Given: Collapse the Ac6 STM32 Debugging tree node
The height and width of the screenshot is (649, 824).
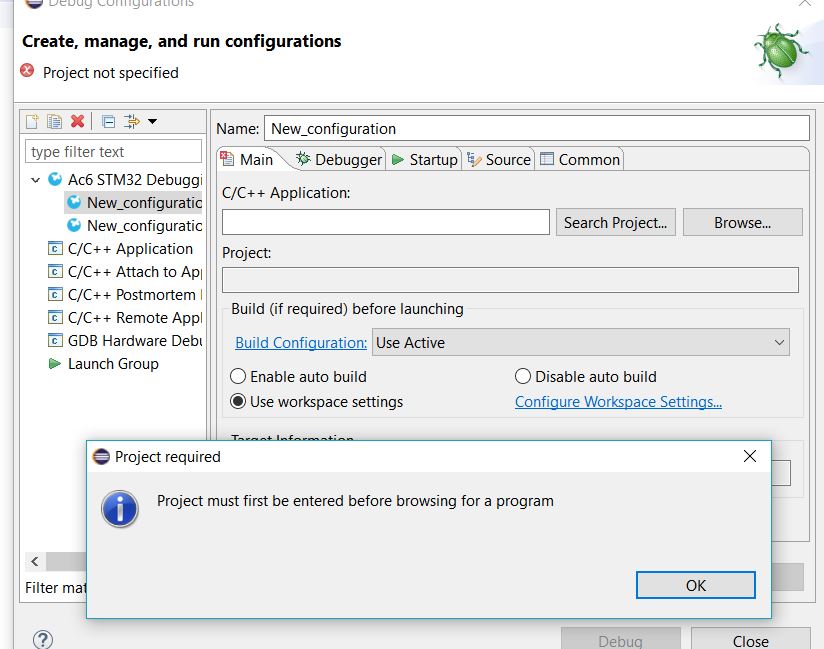Looking at the screenshot, I should [x=36, y=180].
